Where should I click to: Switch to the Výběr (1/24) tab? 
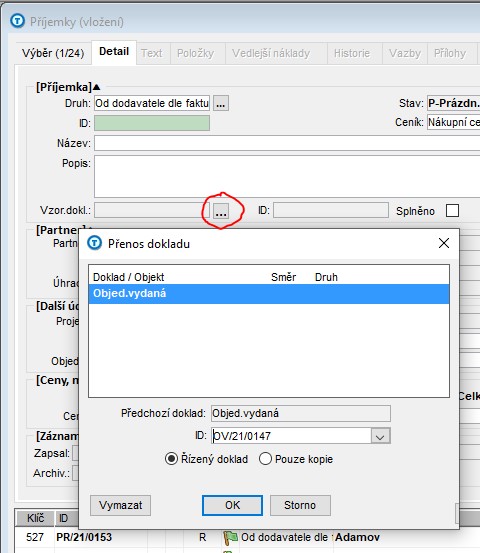coord(53,53)
